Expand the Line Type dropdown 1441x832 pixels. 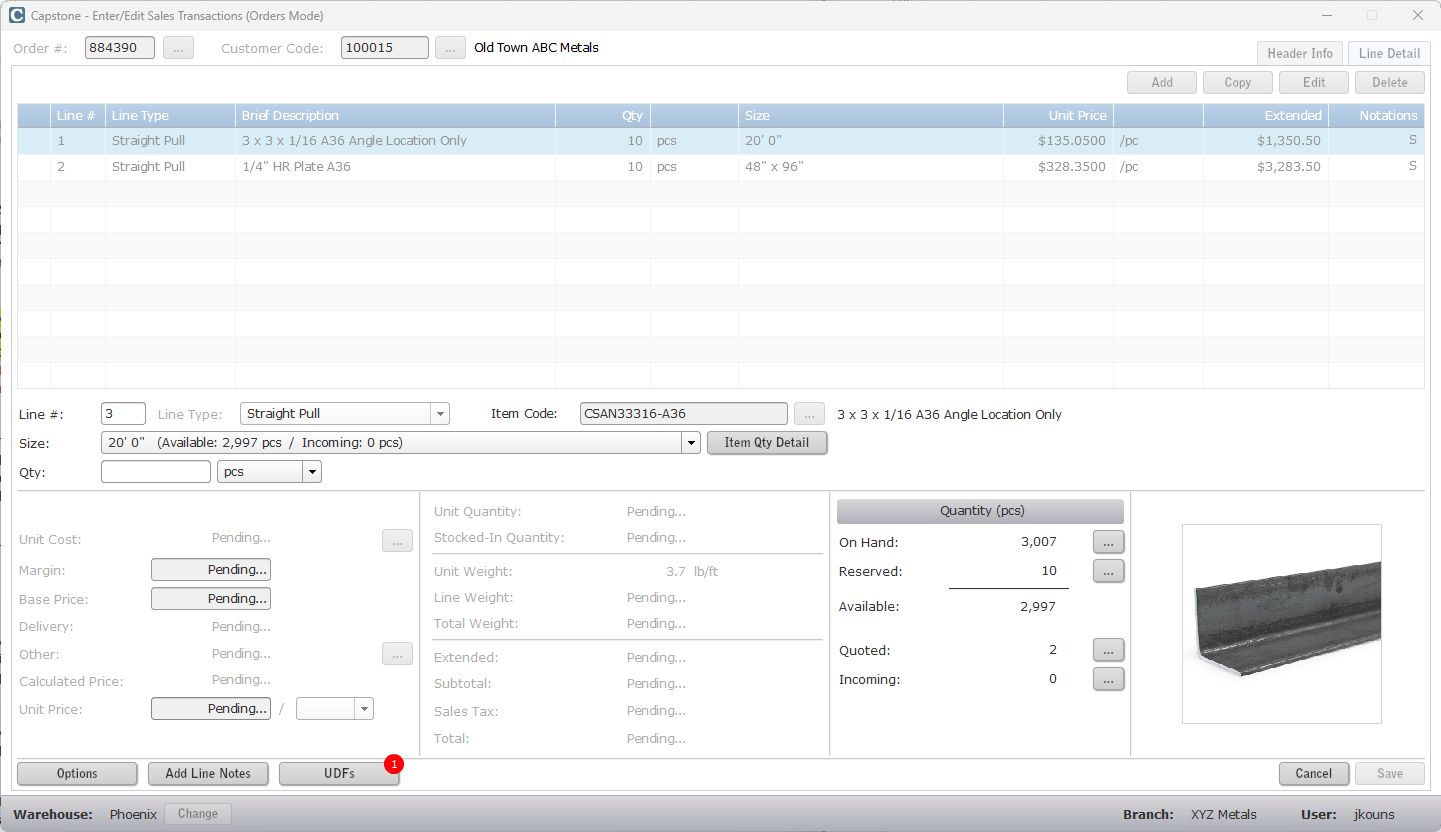[439, 413]
